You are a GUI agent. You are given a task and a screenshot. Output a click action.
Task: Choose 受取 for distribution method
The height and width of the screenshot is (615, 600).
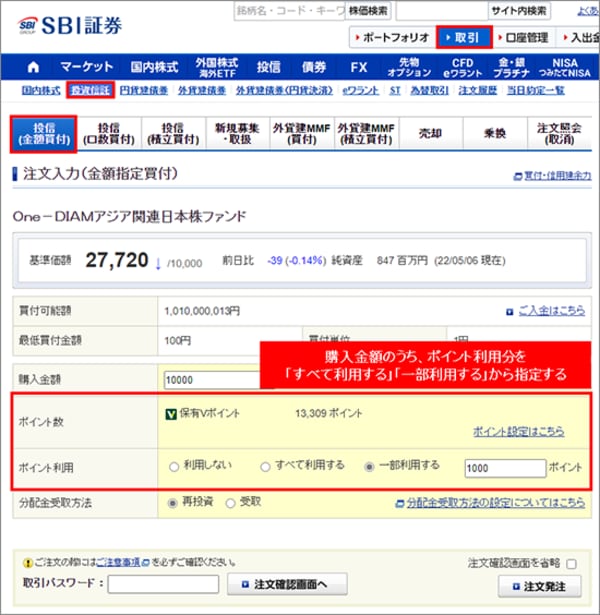pos(231,503)
